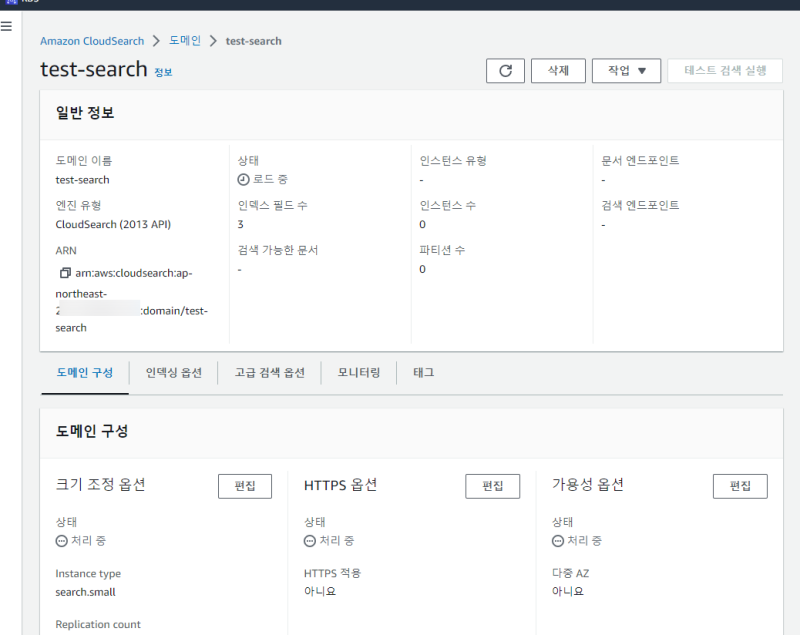Click the refresh icon button

[505, 71]
